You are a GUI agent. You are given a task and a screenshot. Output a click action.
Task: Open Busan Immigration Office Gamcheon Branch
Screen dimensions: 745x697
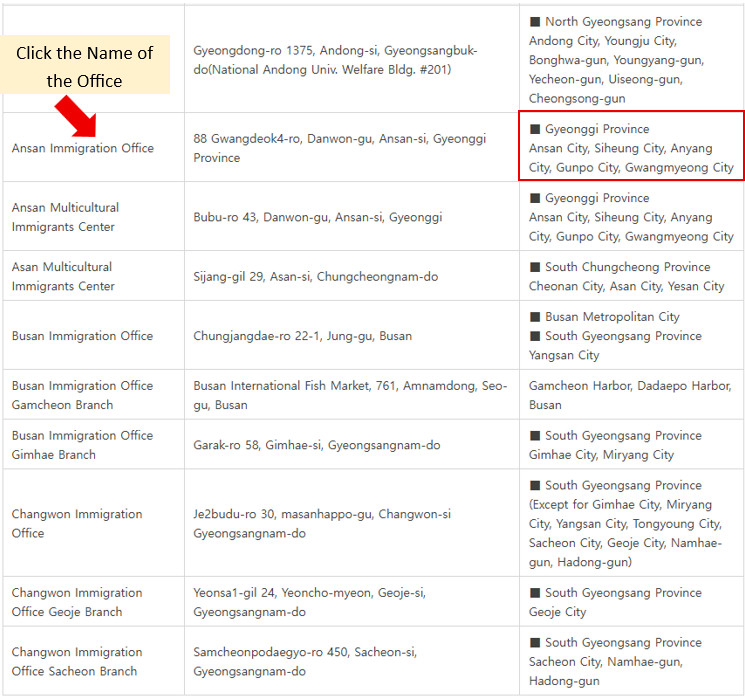tap(82, 395)
